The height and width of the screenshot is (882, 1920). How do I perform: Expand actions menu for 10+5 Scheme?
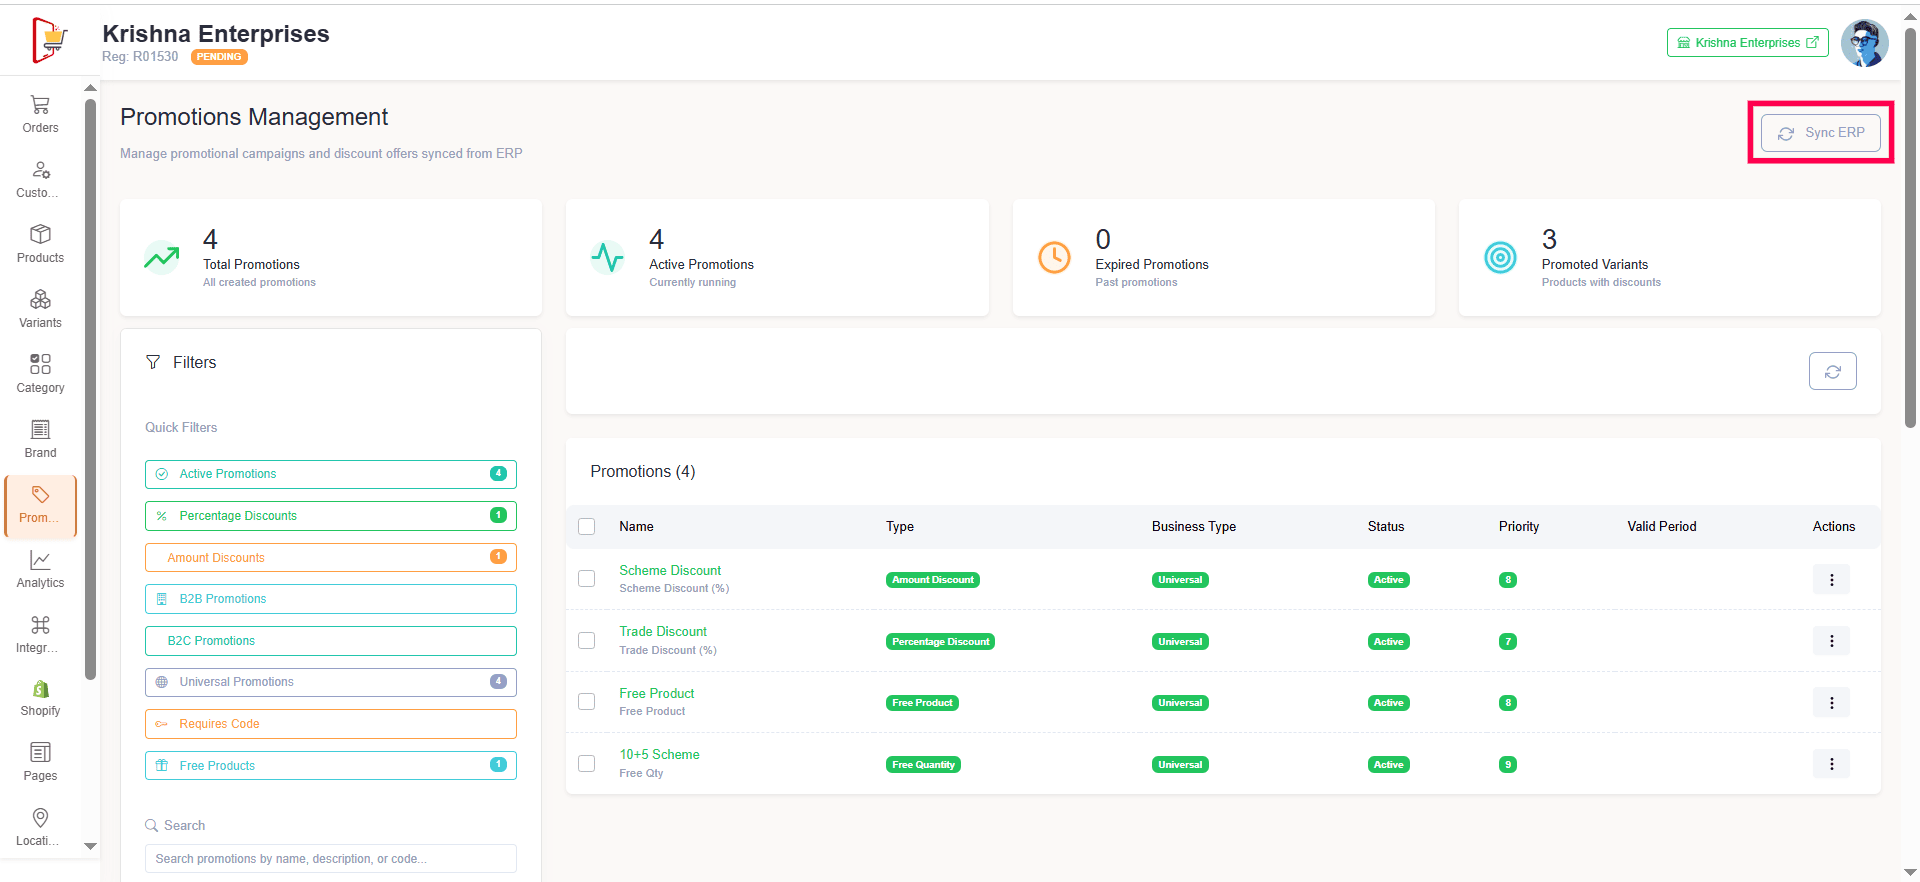1831,764
